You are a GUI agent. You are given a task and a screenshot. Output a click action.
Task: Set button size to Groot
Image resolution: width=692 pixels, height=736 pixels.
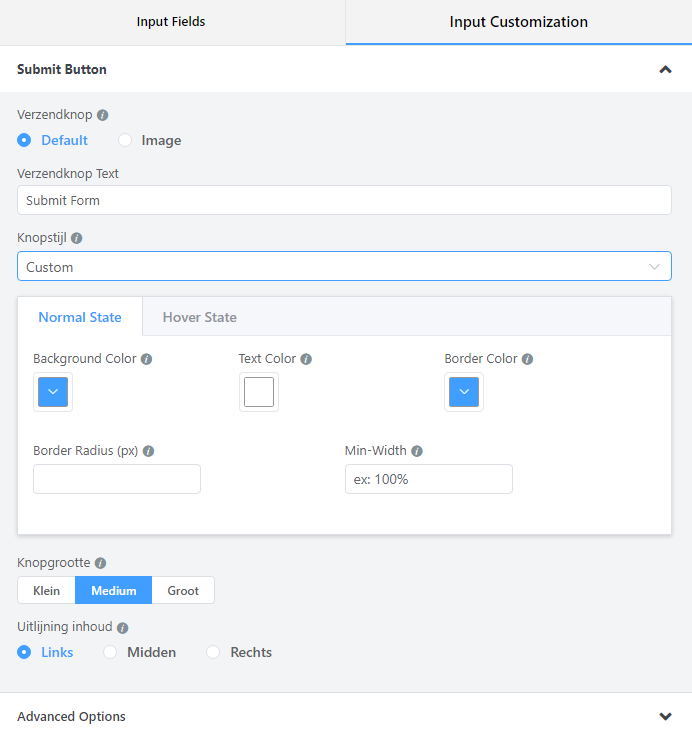pyautogui.click(x=183, y=591)
